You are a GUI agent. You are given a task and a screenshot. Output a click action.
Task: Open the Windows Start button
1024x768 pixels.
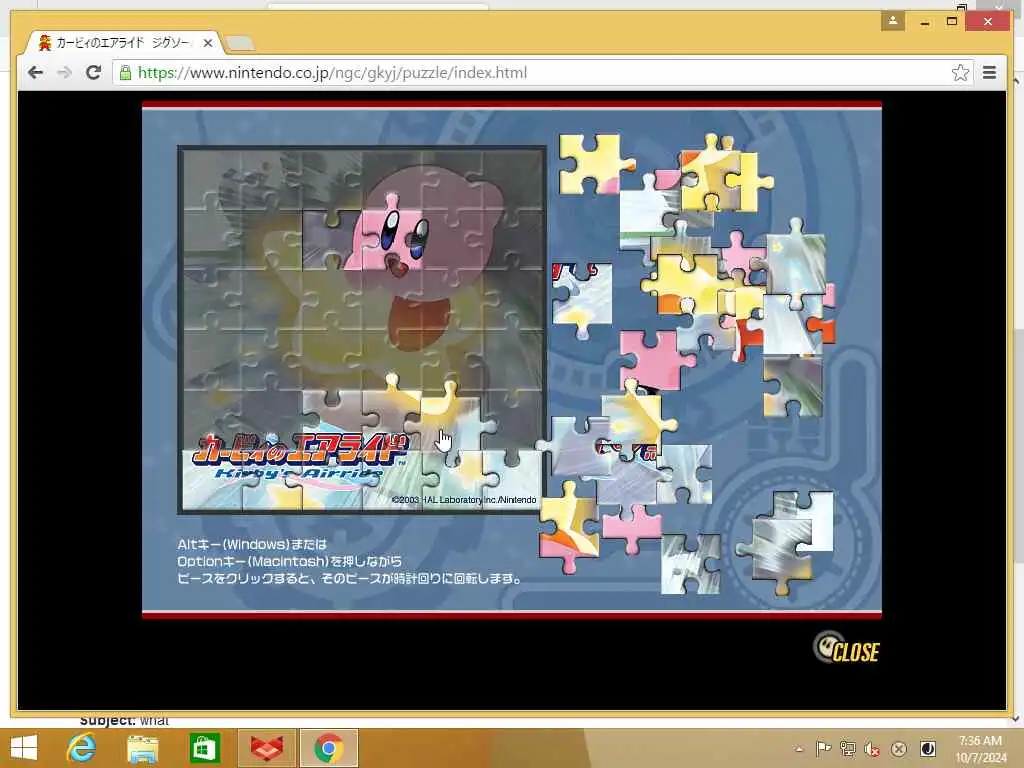point(24,748)
